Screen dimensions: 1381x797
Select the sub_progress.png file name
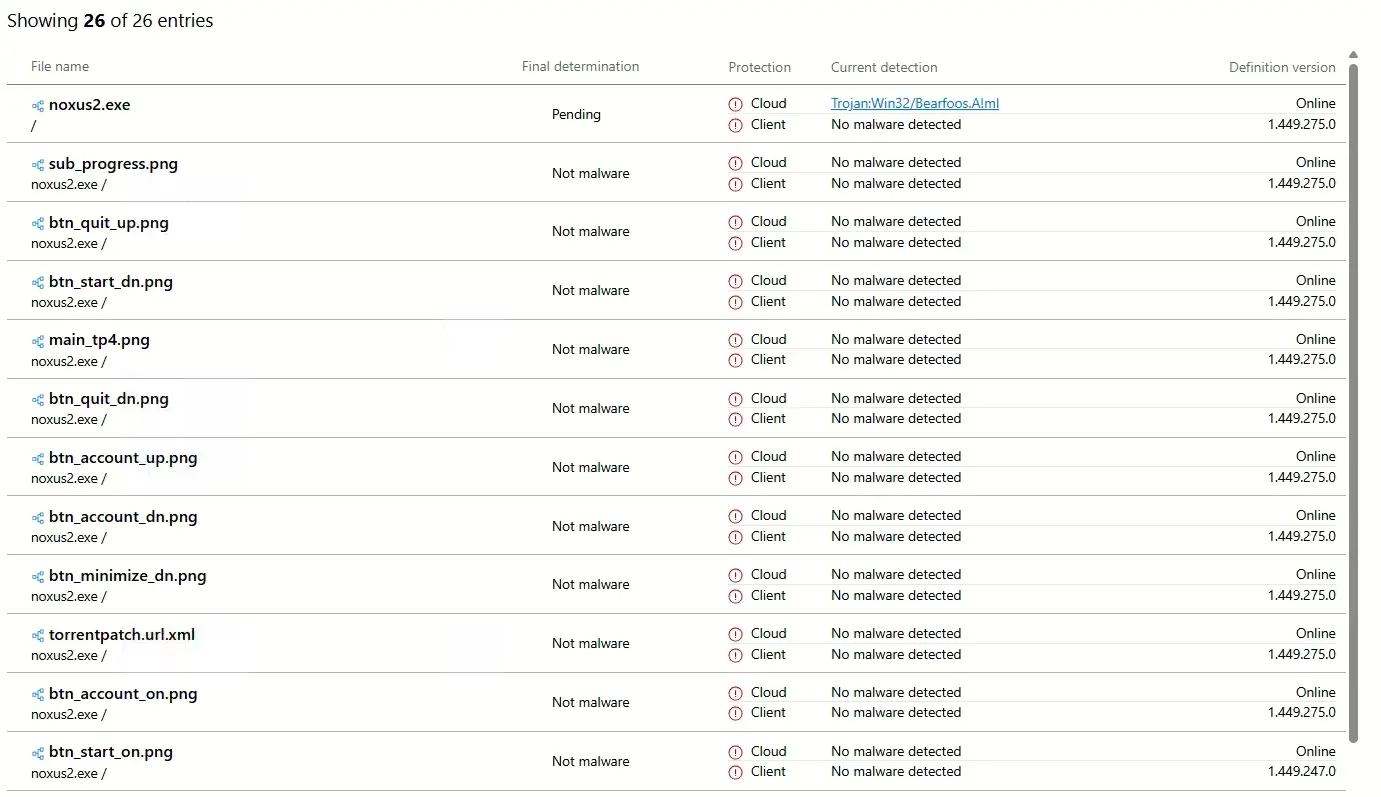113,164
